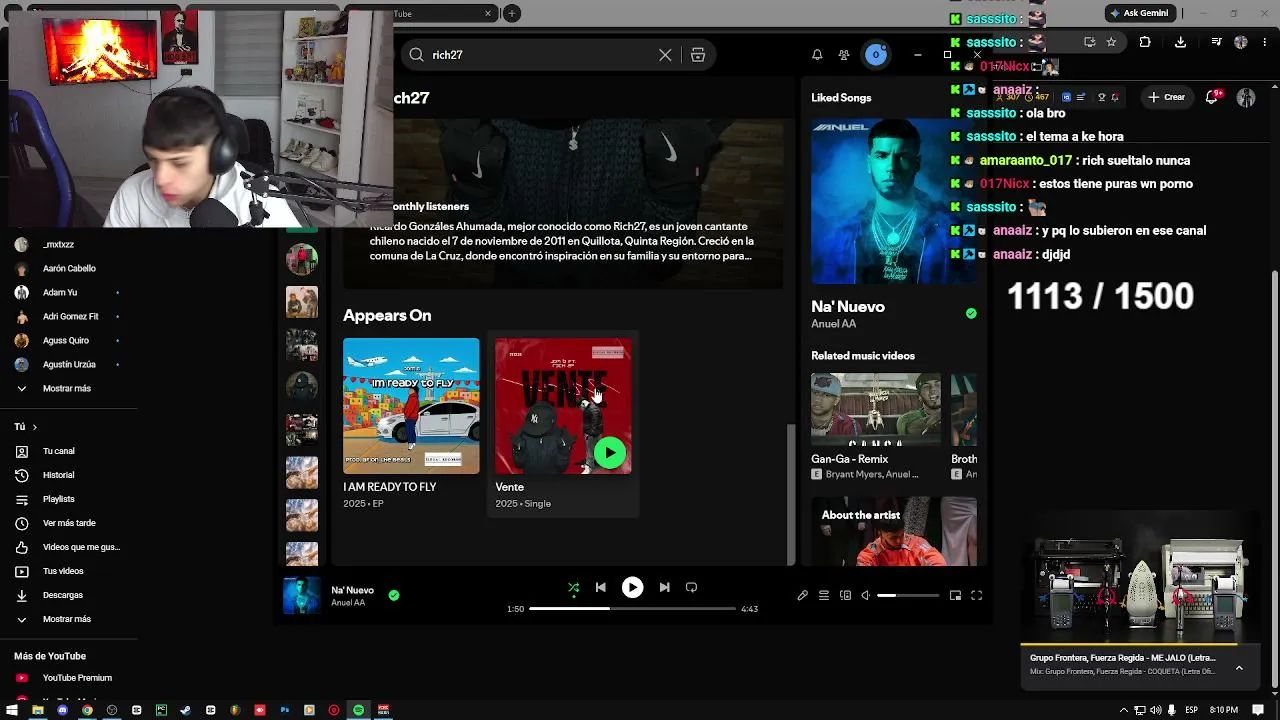Open Browse icon in Spotify search bar
This screenshot has height=720, width=1280.
point(698,55)
